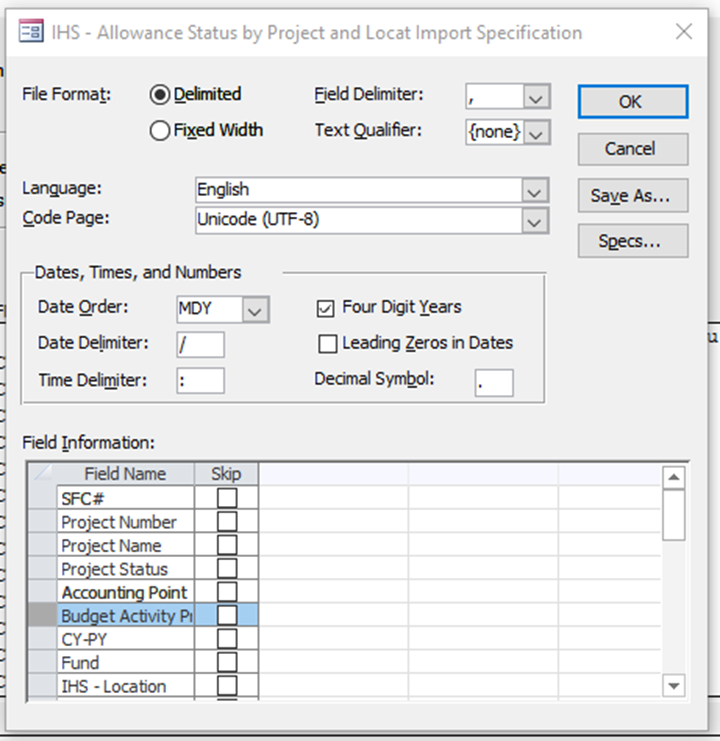The height and width of the screenshot is (741, 720).
Task: Click the Save As... button
Action: tap(632, 196)
